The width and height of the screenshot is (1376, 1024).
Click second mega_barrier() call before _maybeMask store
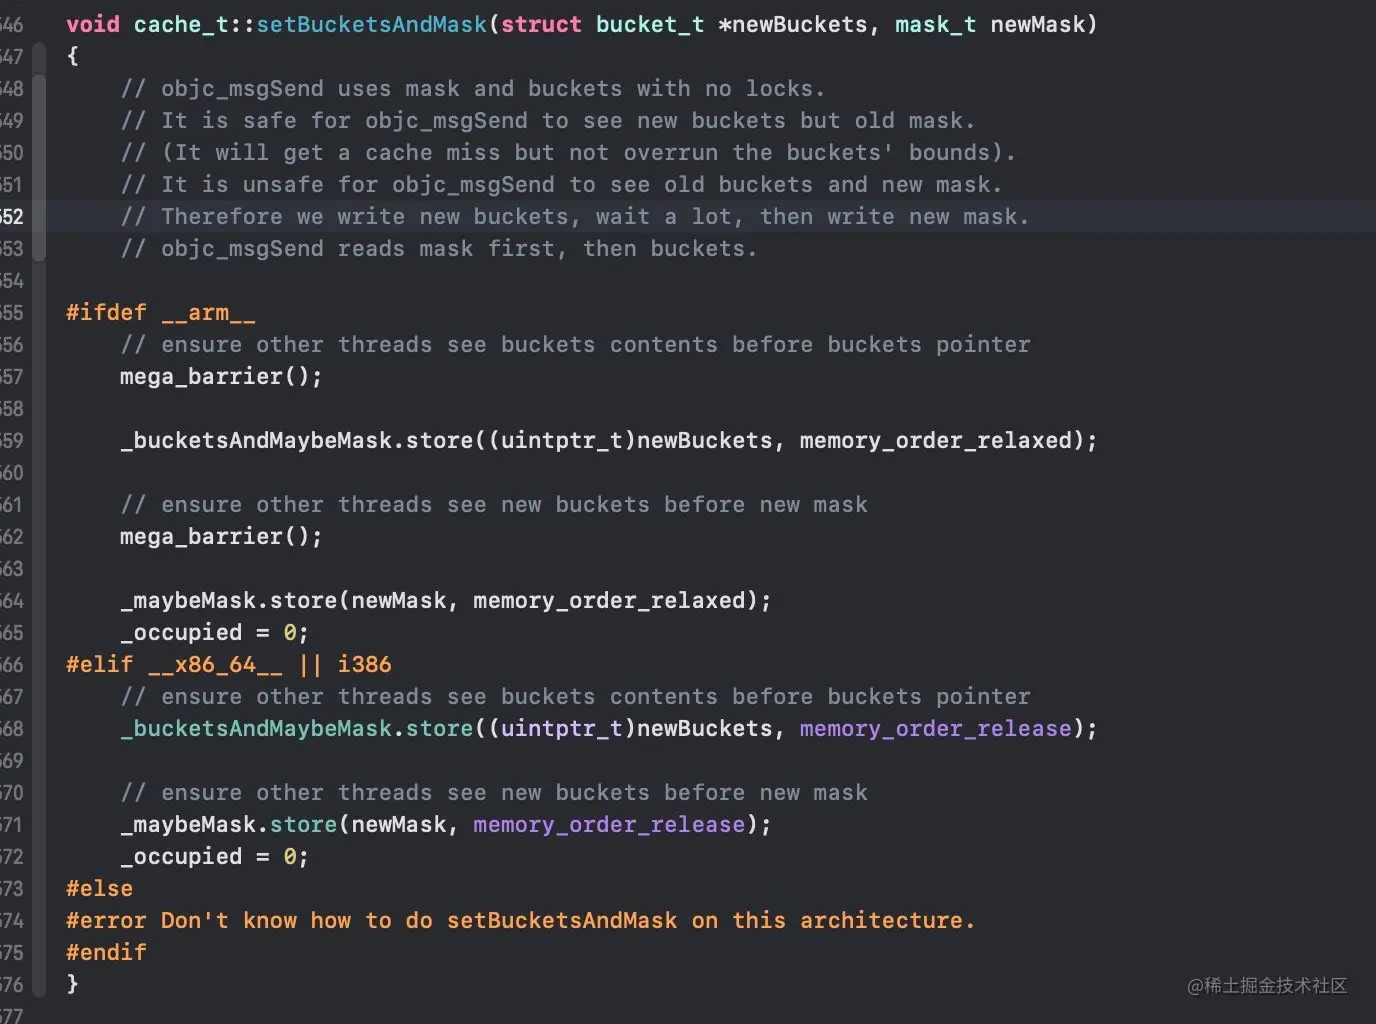pos(221,536)
